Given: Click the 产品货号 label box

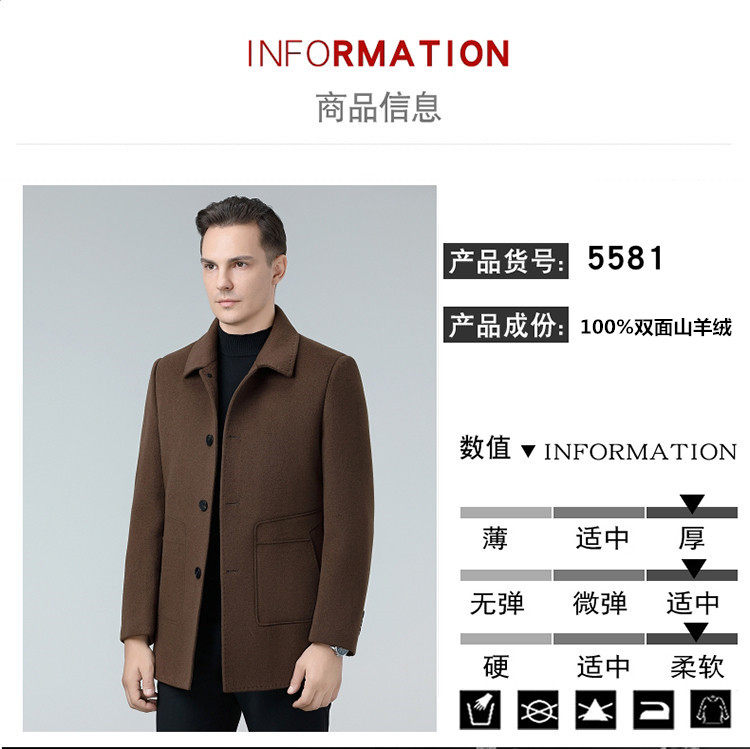Looking at the screenshot, I should [x=506, y=261].
